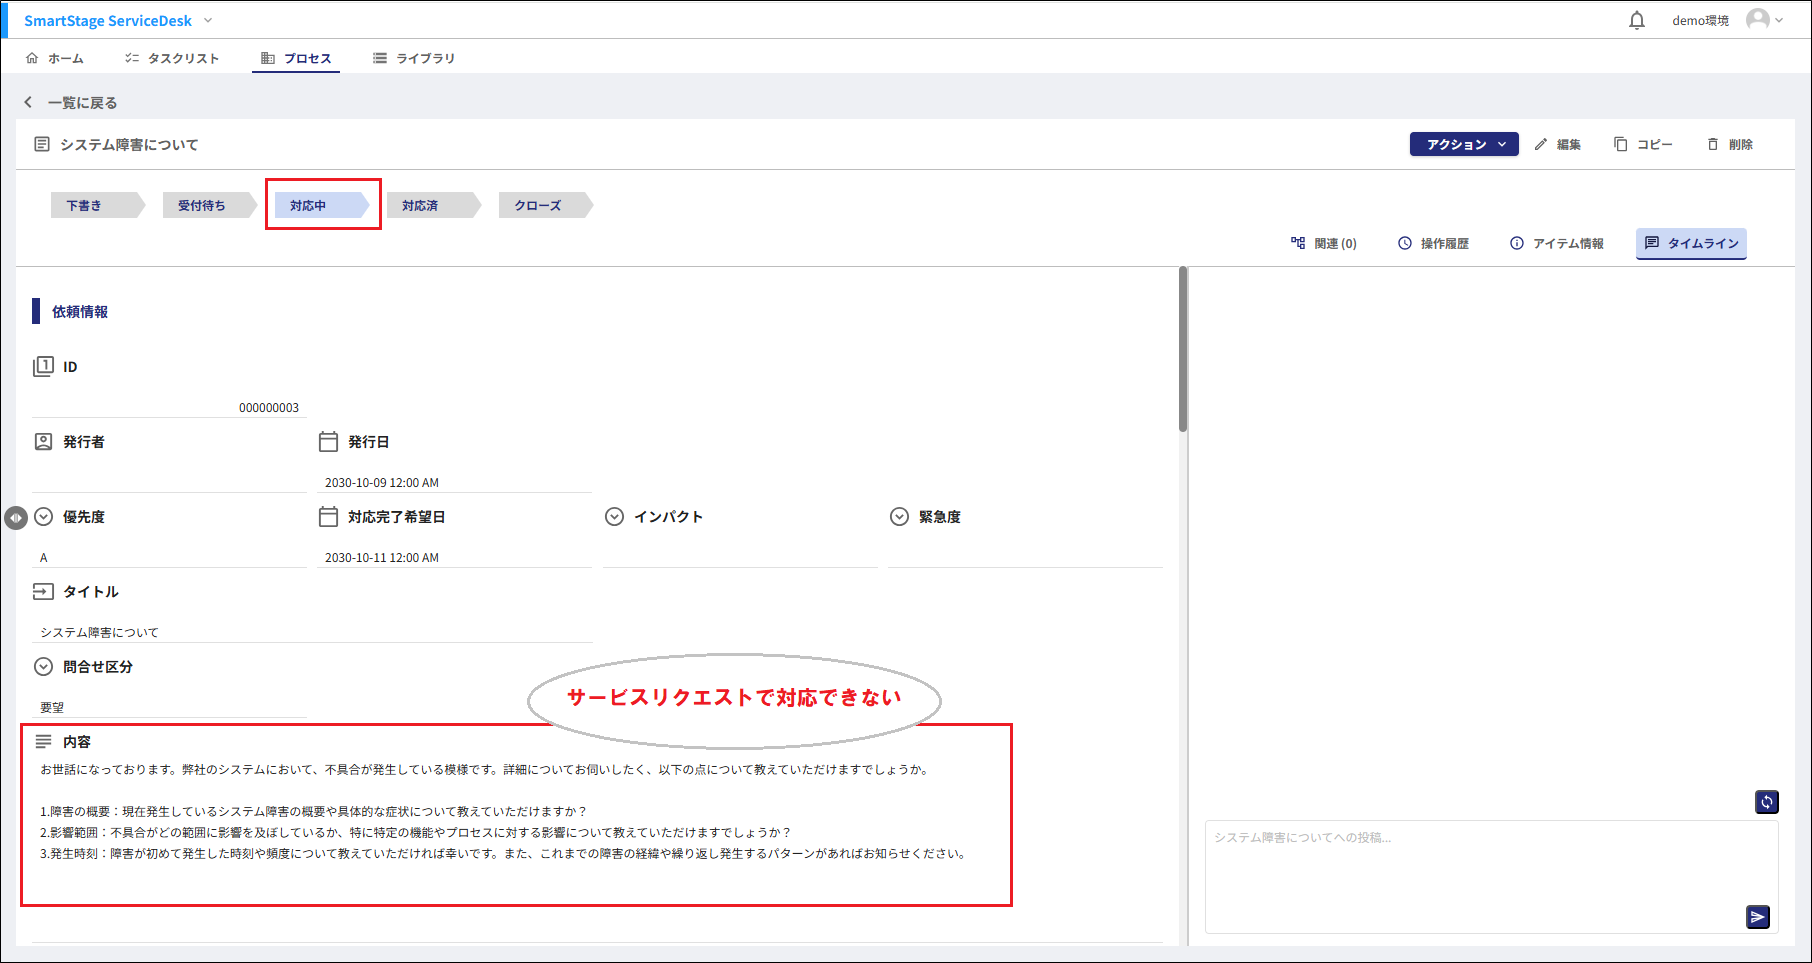
Task: Click the pencil edit icon
Action: 1541,145
